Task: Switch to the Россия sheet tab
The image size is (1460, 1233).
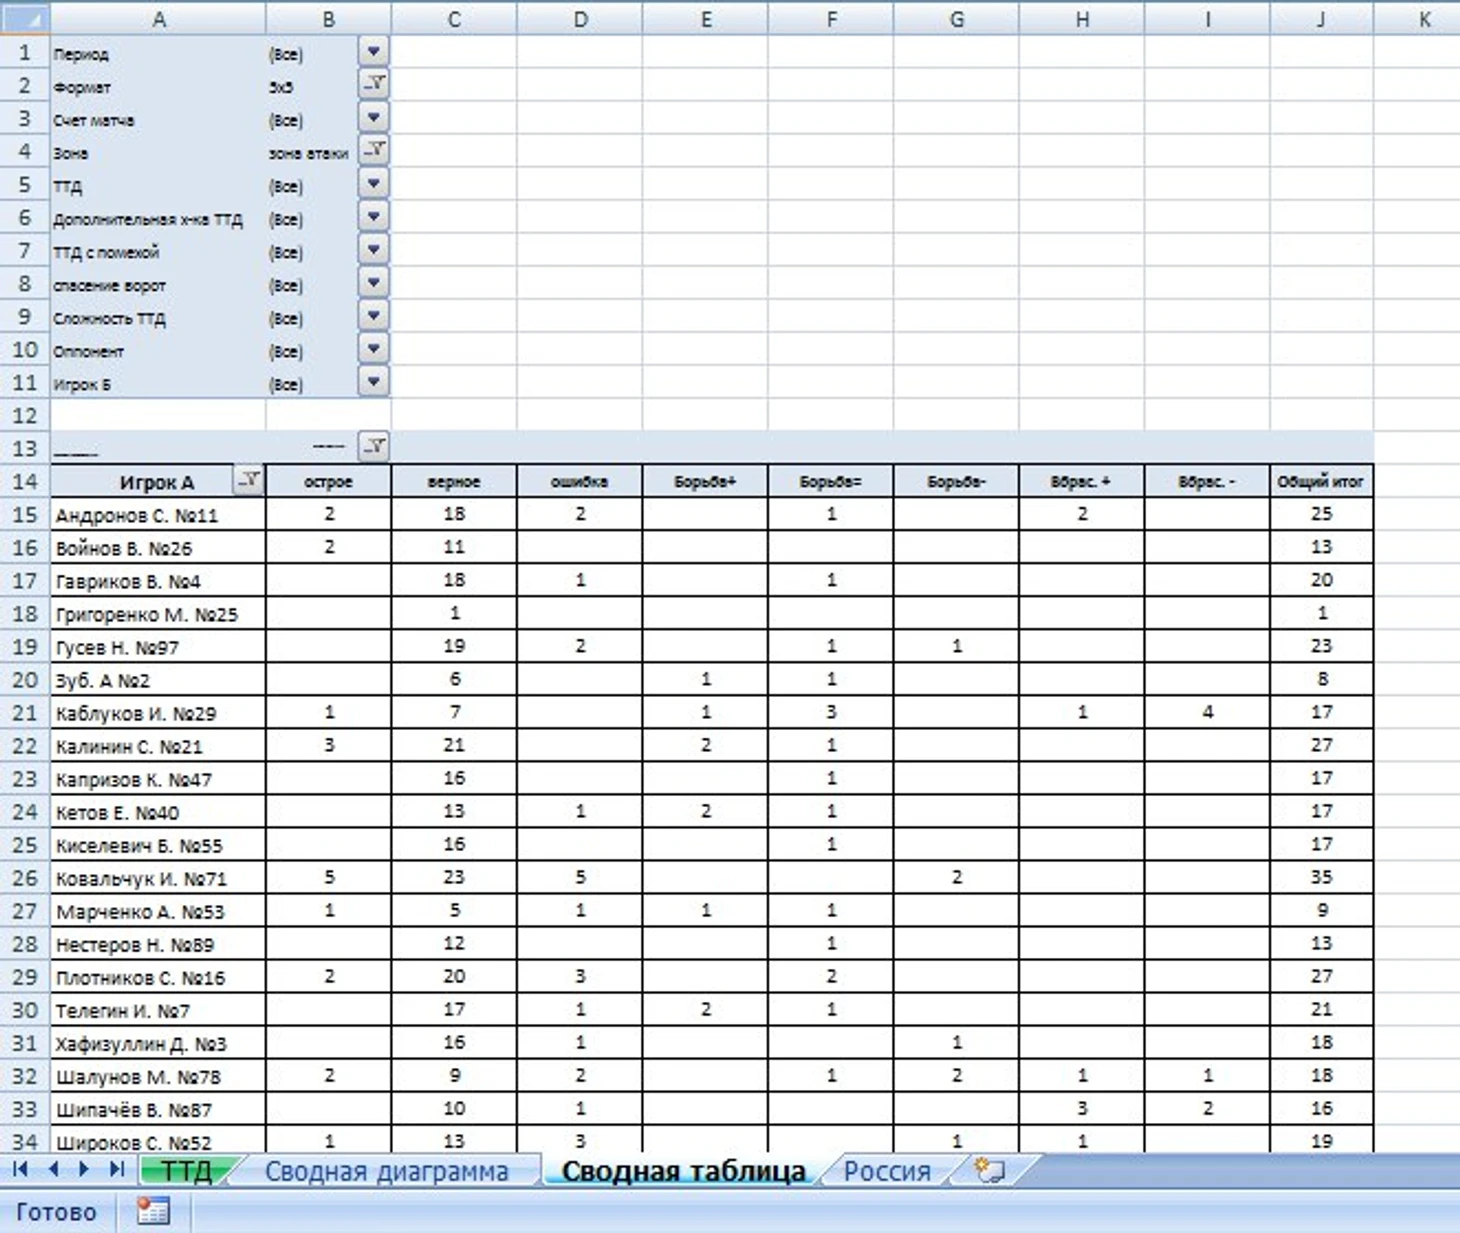Action: pyautogui.click(x=886, y=1171)
